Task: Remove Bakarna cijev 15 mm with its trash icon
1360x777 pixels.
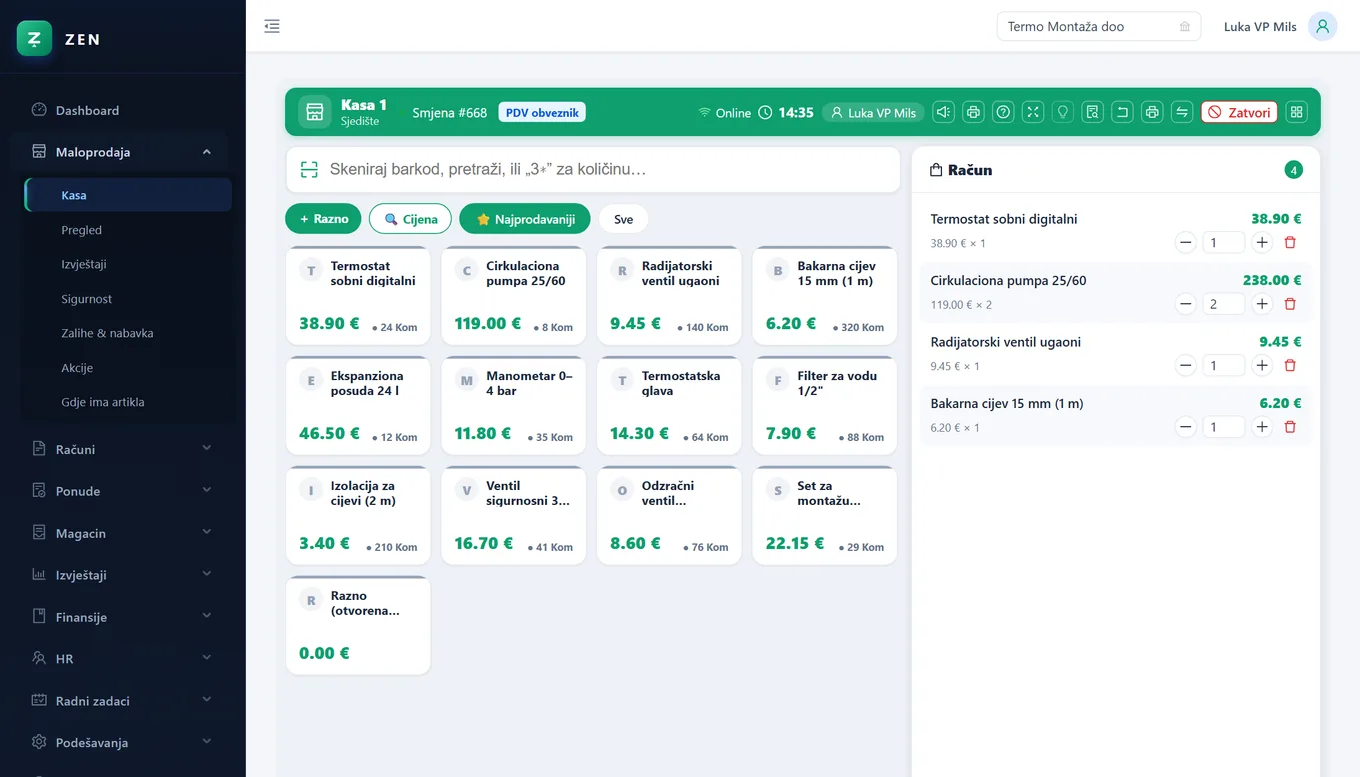Action: point(1290,427)
